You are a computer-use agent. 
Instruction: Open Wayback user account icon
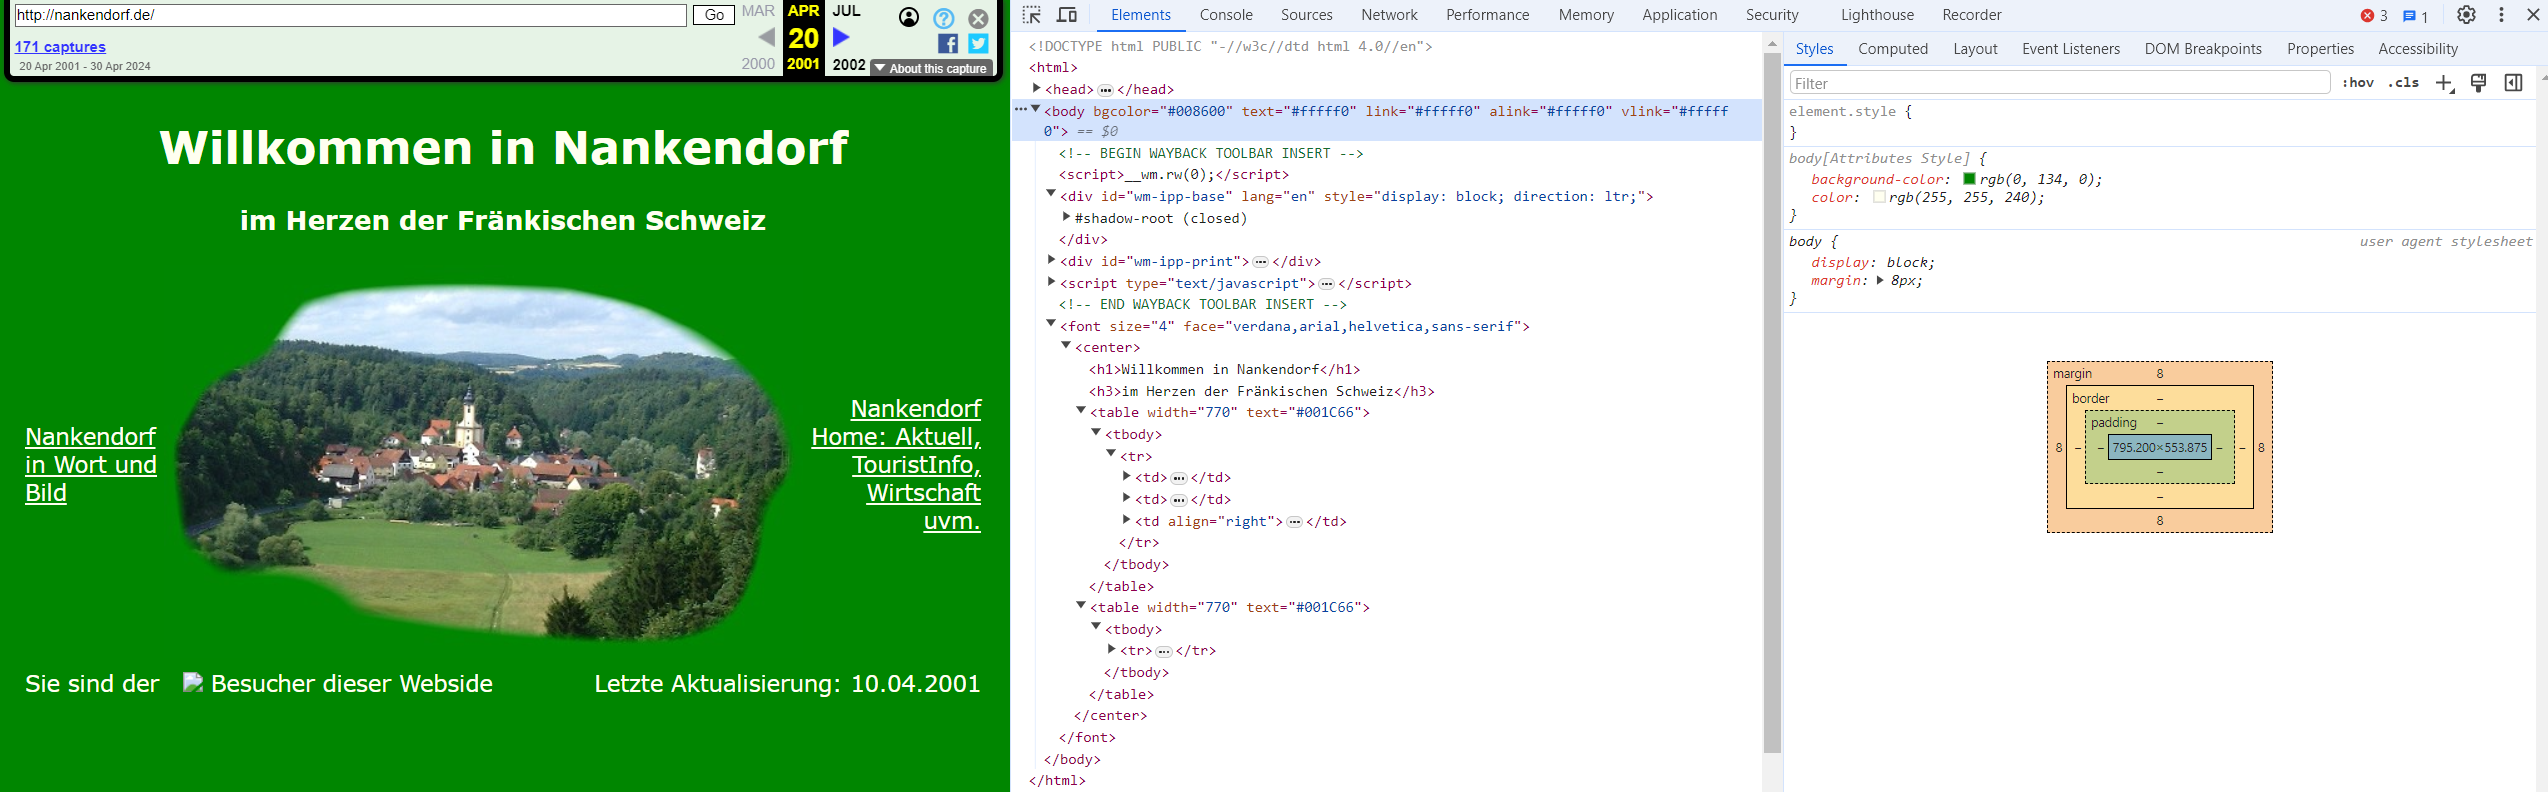click(909, 17)
